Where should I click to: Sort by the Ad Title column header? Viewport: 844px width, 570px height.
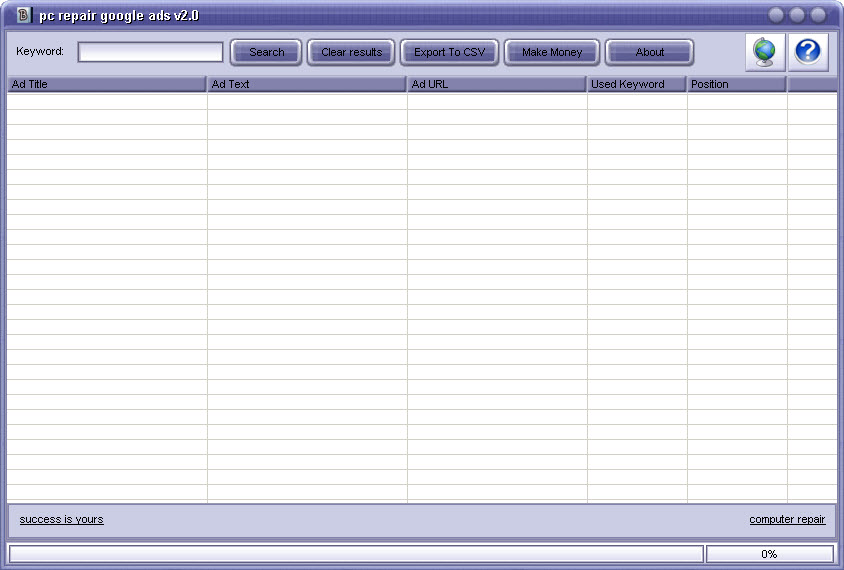pos(106,84)
